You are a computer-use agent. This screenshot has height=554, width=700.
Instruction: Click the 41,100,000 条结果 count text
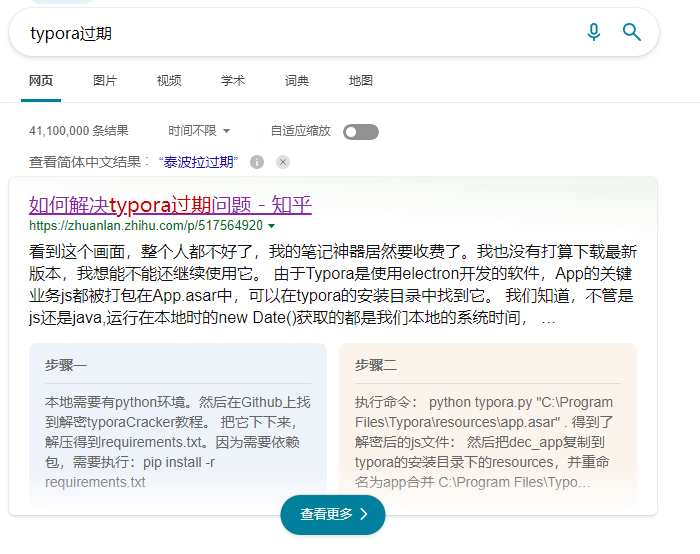tap(79, 131)
